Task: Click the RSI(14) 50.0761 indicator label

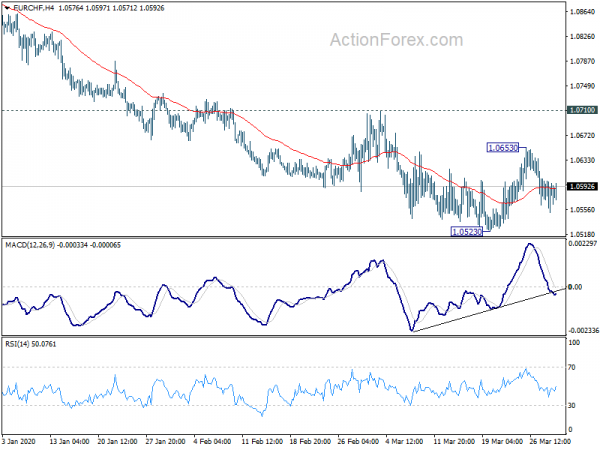Action: point(31,344)
